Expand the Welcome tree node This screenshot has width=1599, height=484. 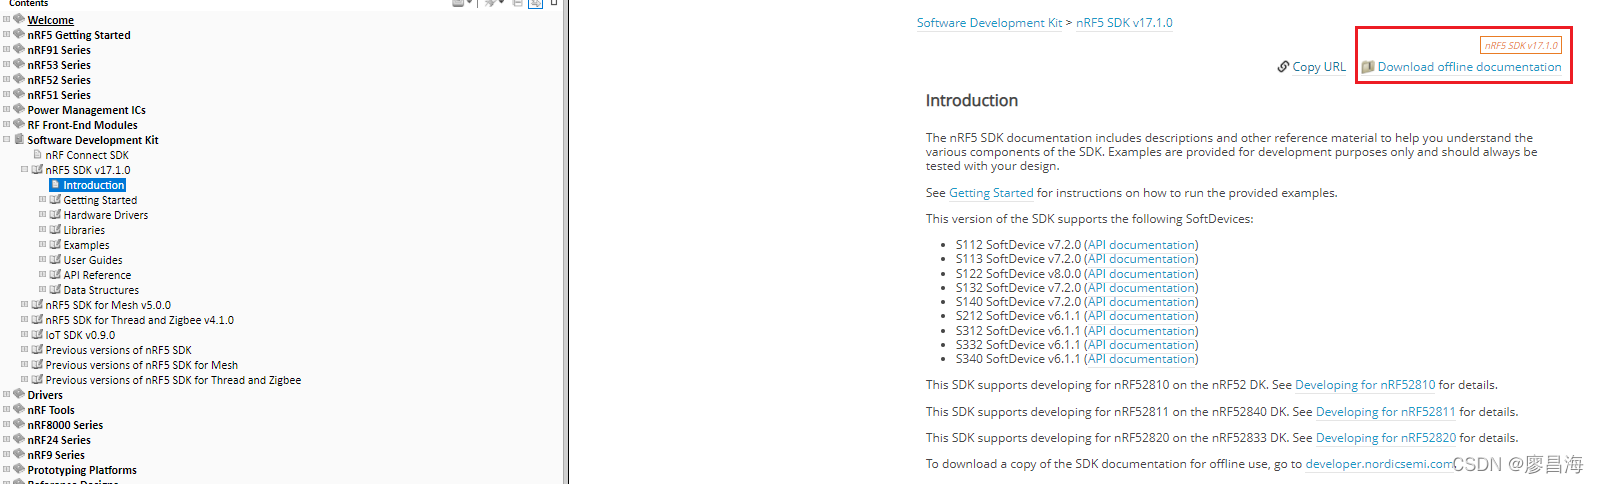point(7,19)
